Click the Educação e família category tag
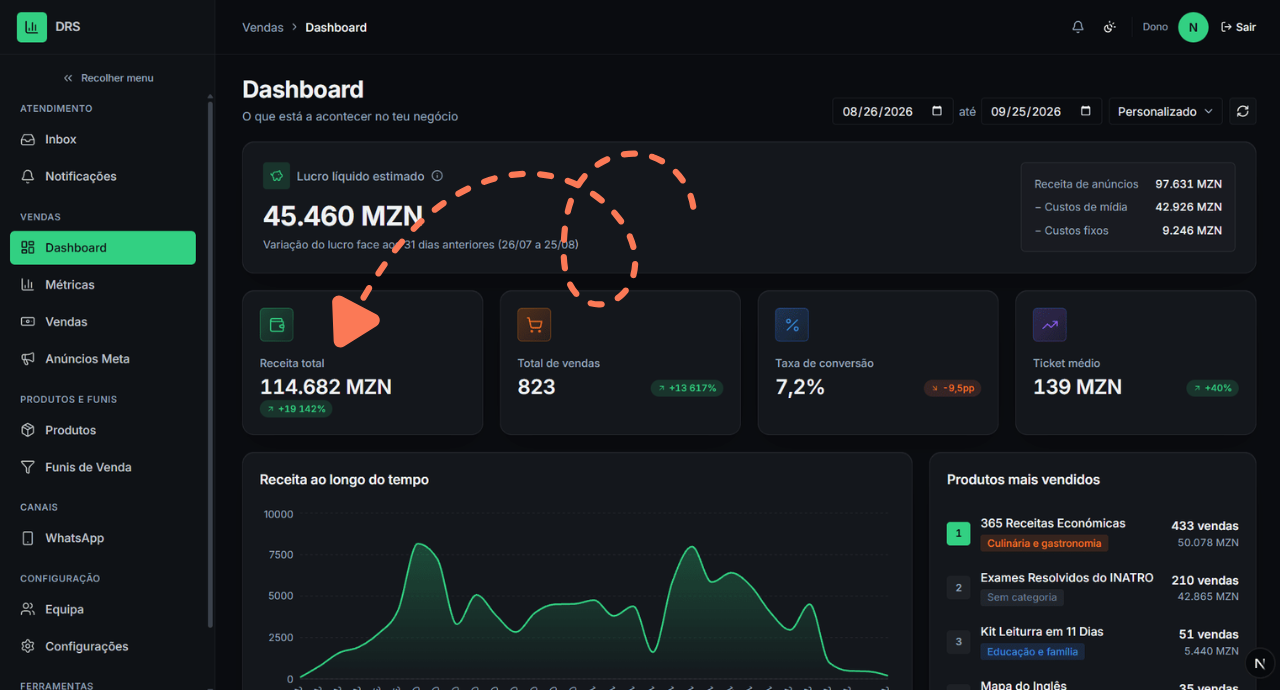The width and height of the screenshot is (1280, 690). (x=1033, y=651)
